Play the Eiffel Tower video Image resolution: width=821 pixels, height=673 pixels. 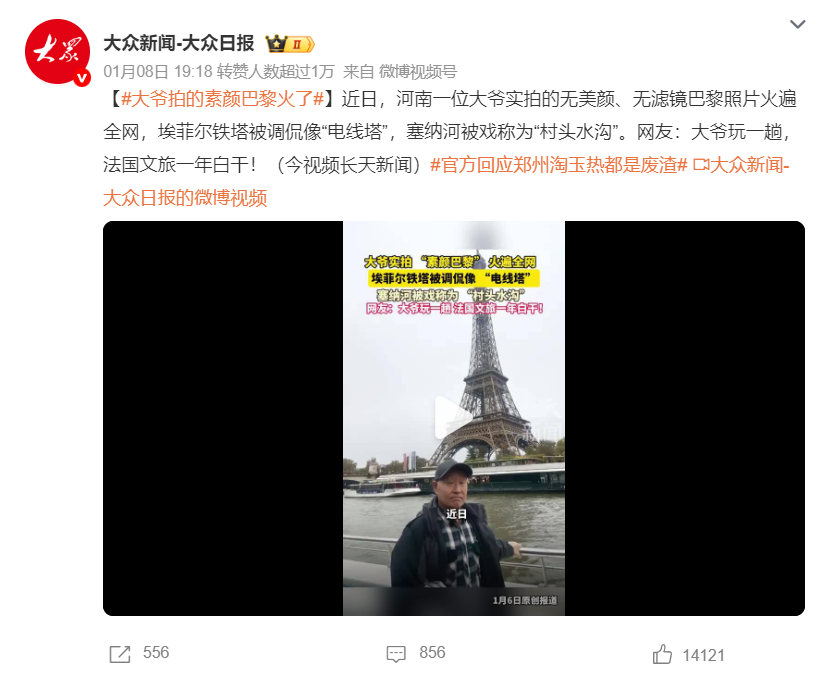click(x=453, y=418)
